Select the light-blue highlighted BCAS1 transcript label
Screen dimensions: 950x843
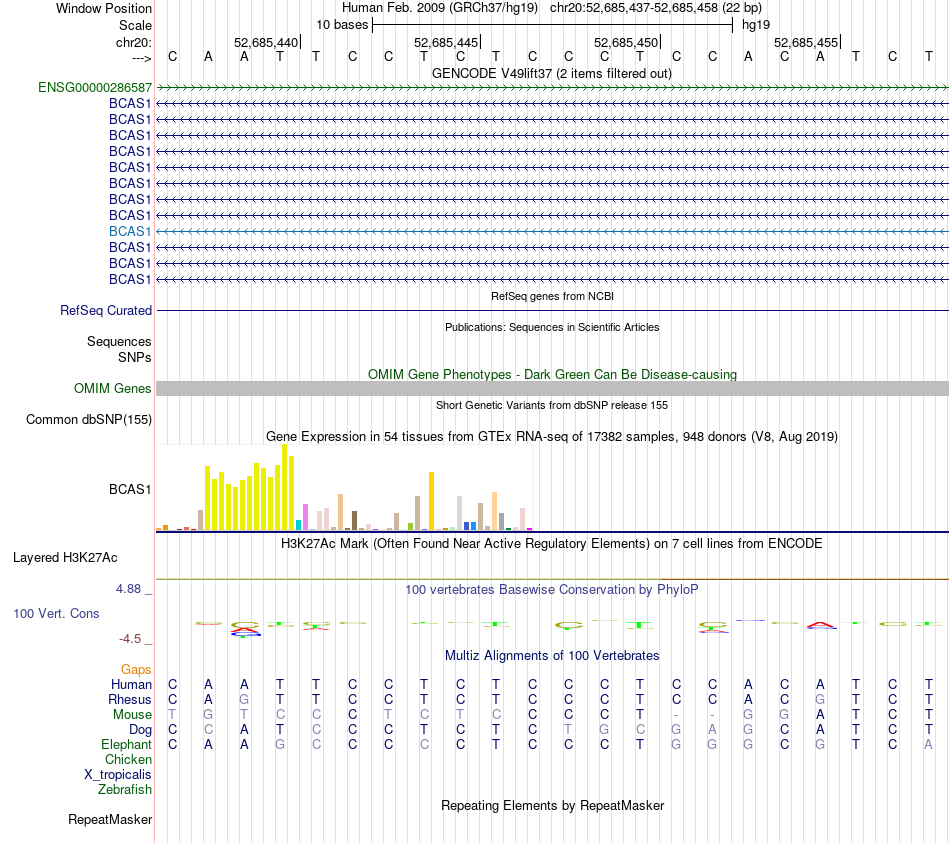pos(130,231)
